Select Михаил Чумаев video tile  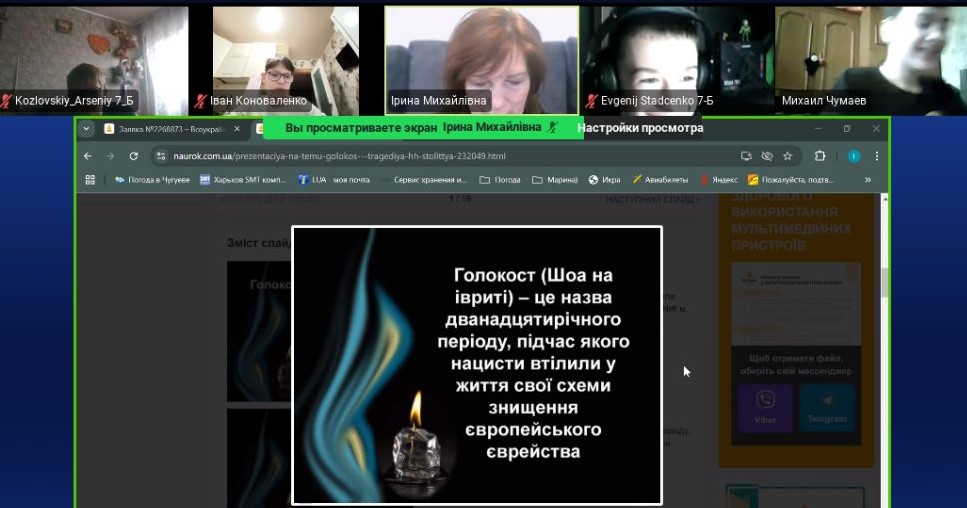871,61
